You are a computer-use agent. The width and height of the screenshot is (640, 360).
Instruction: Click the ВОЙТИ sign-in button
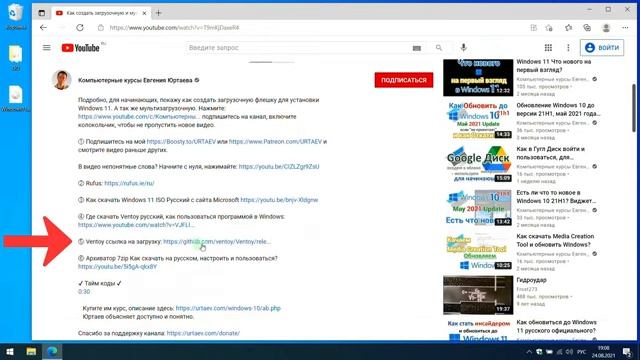(x=602, y=48)
